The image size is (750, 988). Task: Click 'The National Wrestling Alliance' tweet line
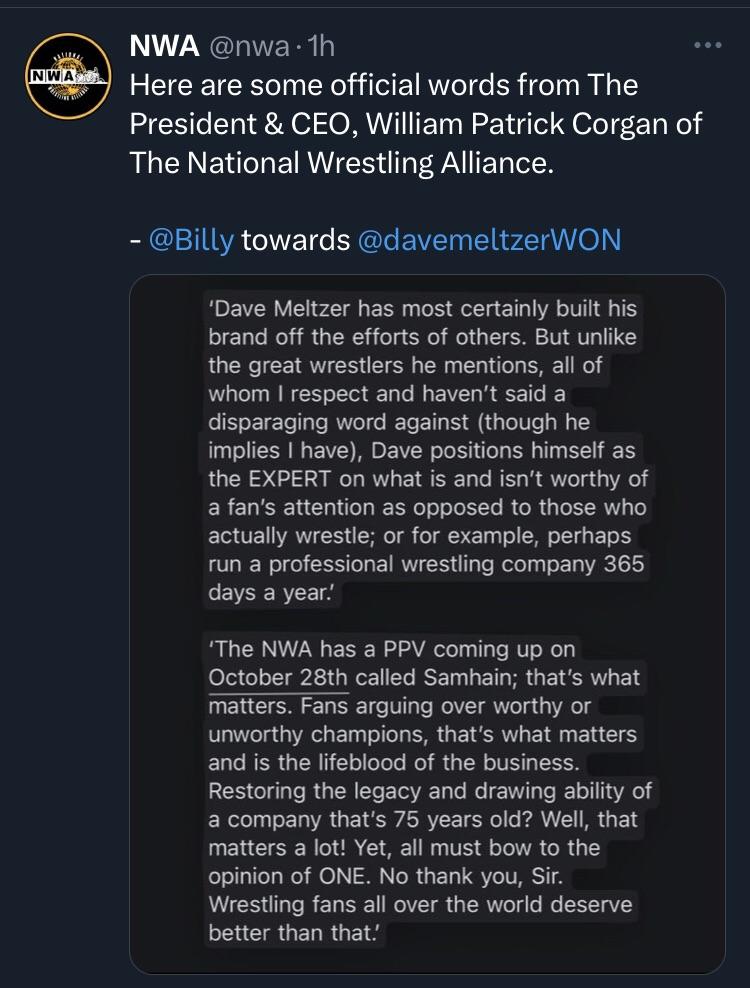click(x=342, y=163)
